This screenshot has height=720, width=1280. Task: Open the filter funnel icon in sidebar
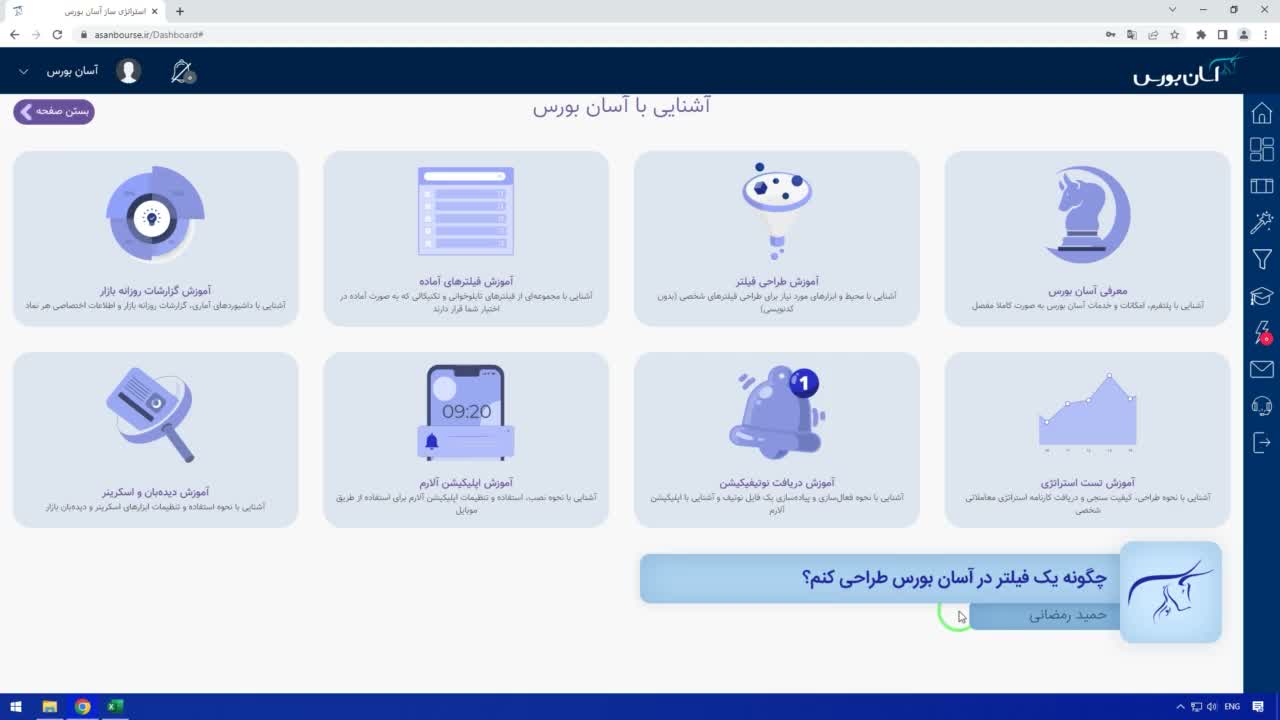click(x=1261, y=260)
